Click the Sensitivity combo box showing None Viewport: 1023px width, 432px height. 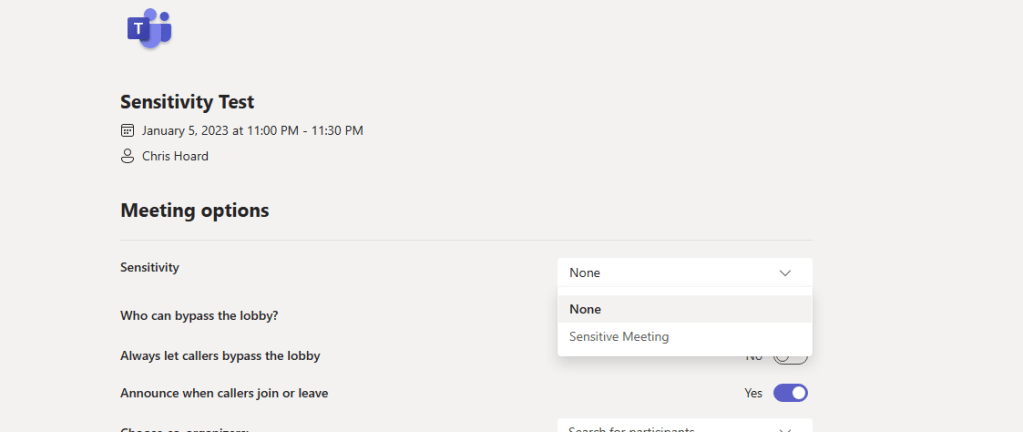[x=670, y=273]
